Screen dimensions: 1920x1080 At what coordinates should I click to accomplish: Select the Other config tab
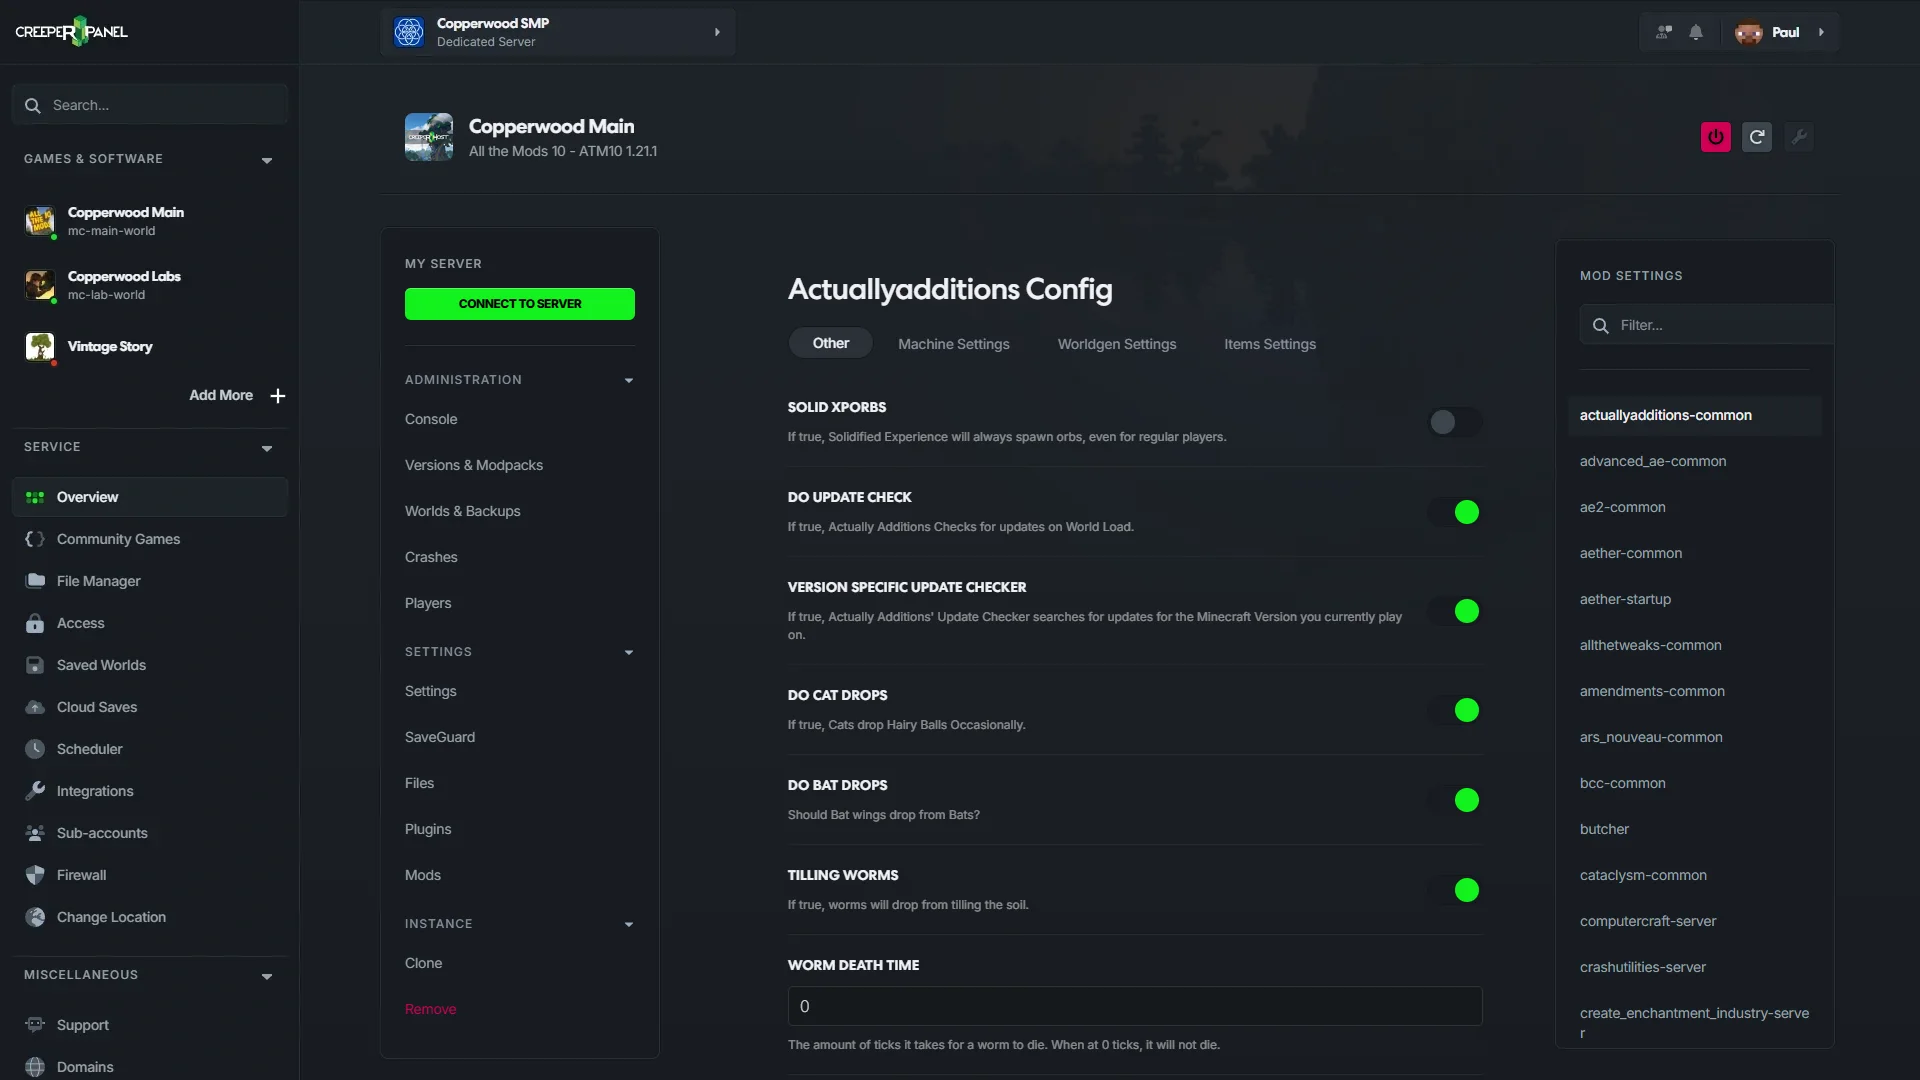point(830,343)
